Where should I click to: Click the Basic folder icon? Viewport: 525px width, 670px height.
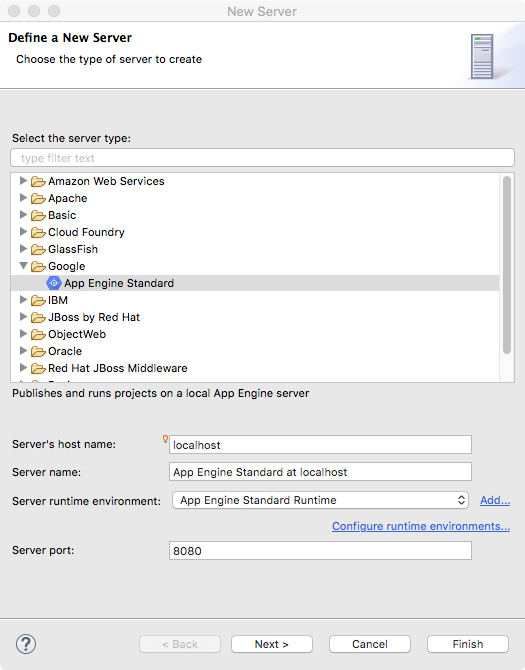tap(38, 215)
